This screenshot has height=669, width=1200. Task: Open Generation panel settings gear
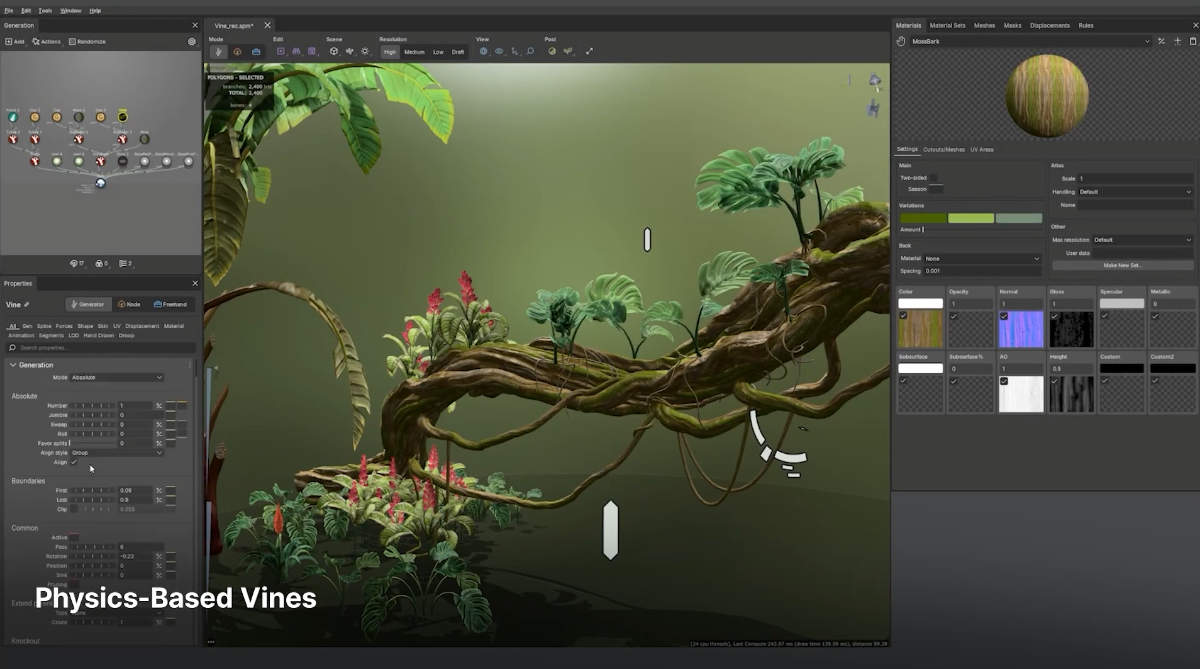click(x=192, y=42)
